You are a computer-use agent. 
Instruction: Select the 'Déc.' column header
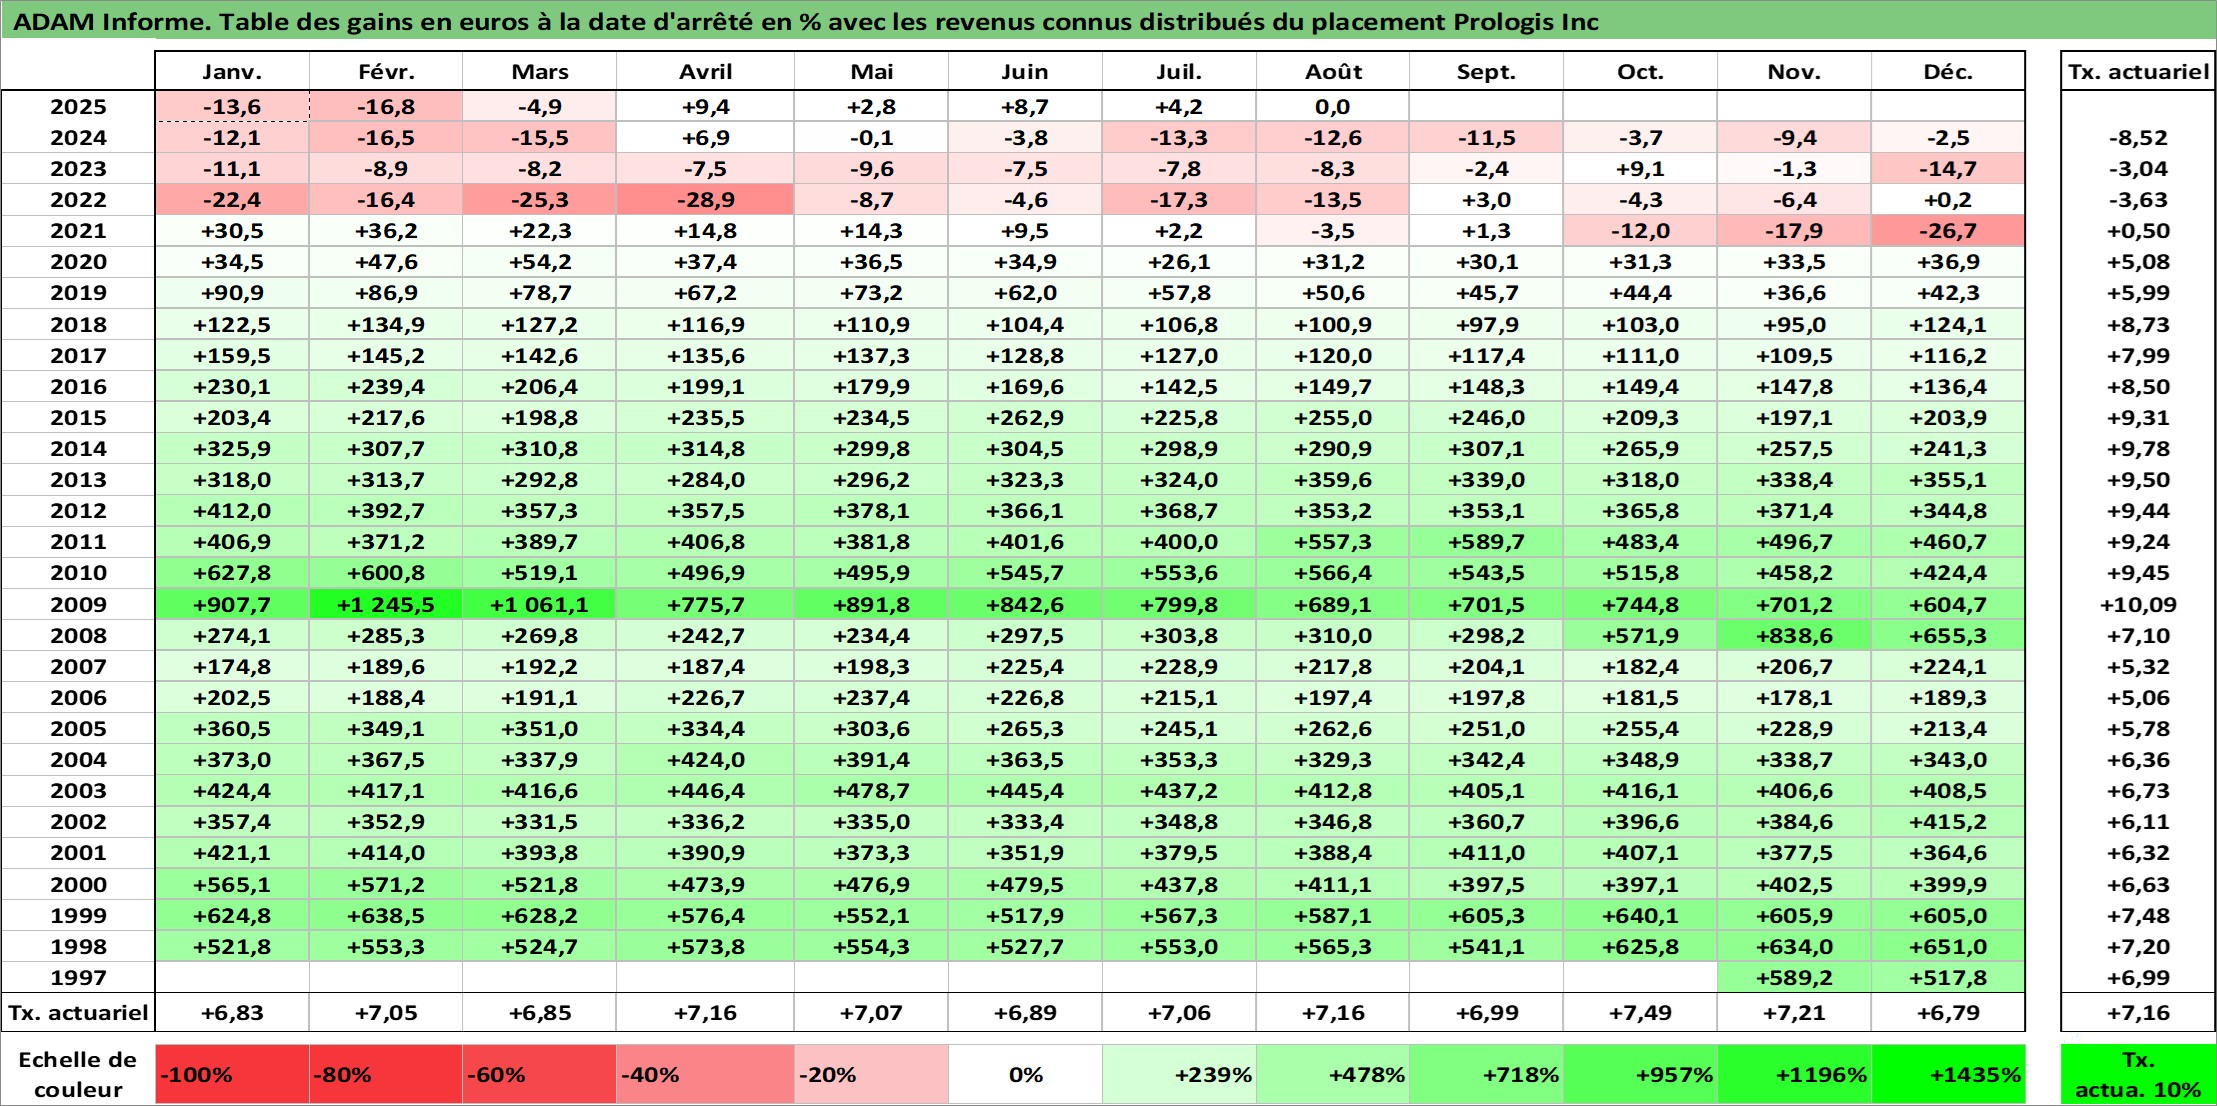click(1948, 72)
